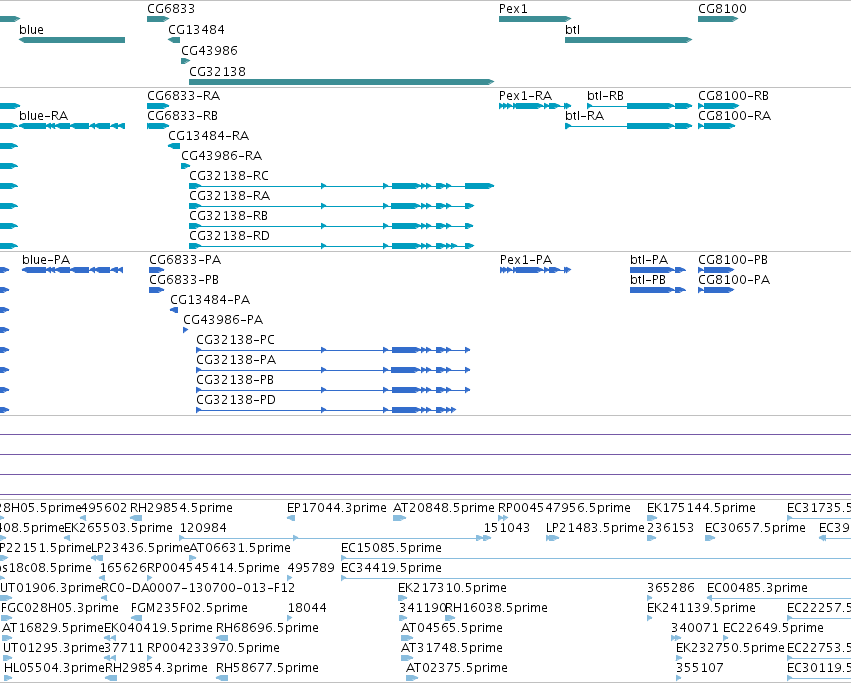The width and height of the screenshot is (851, 683).
Task: Select the CG32138-RC transcript label
Action: pyautogui.click(x=229, y=176)
